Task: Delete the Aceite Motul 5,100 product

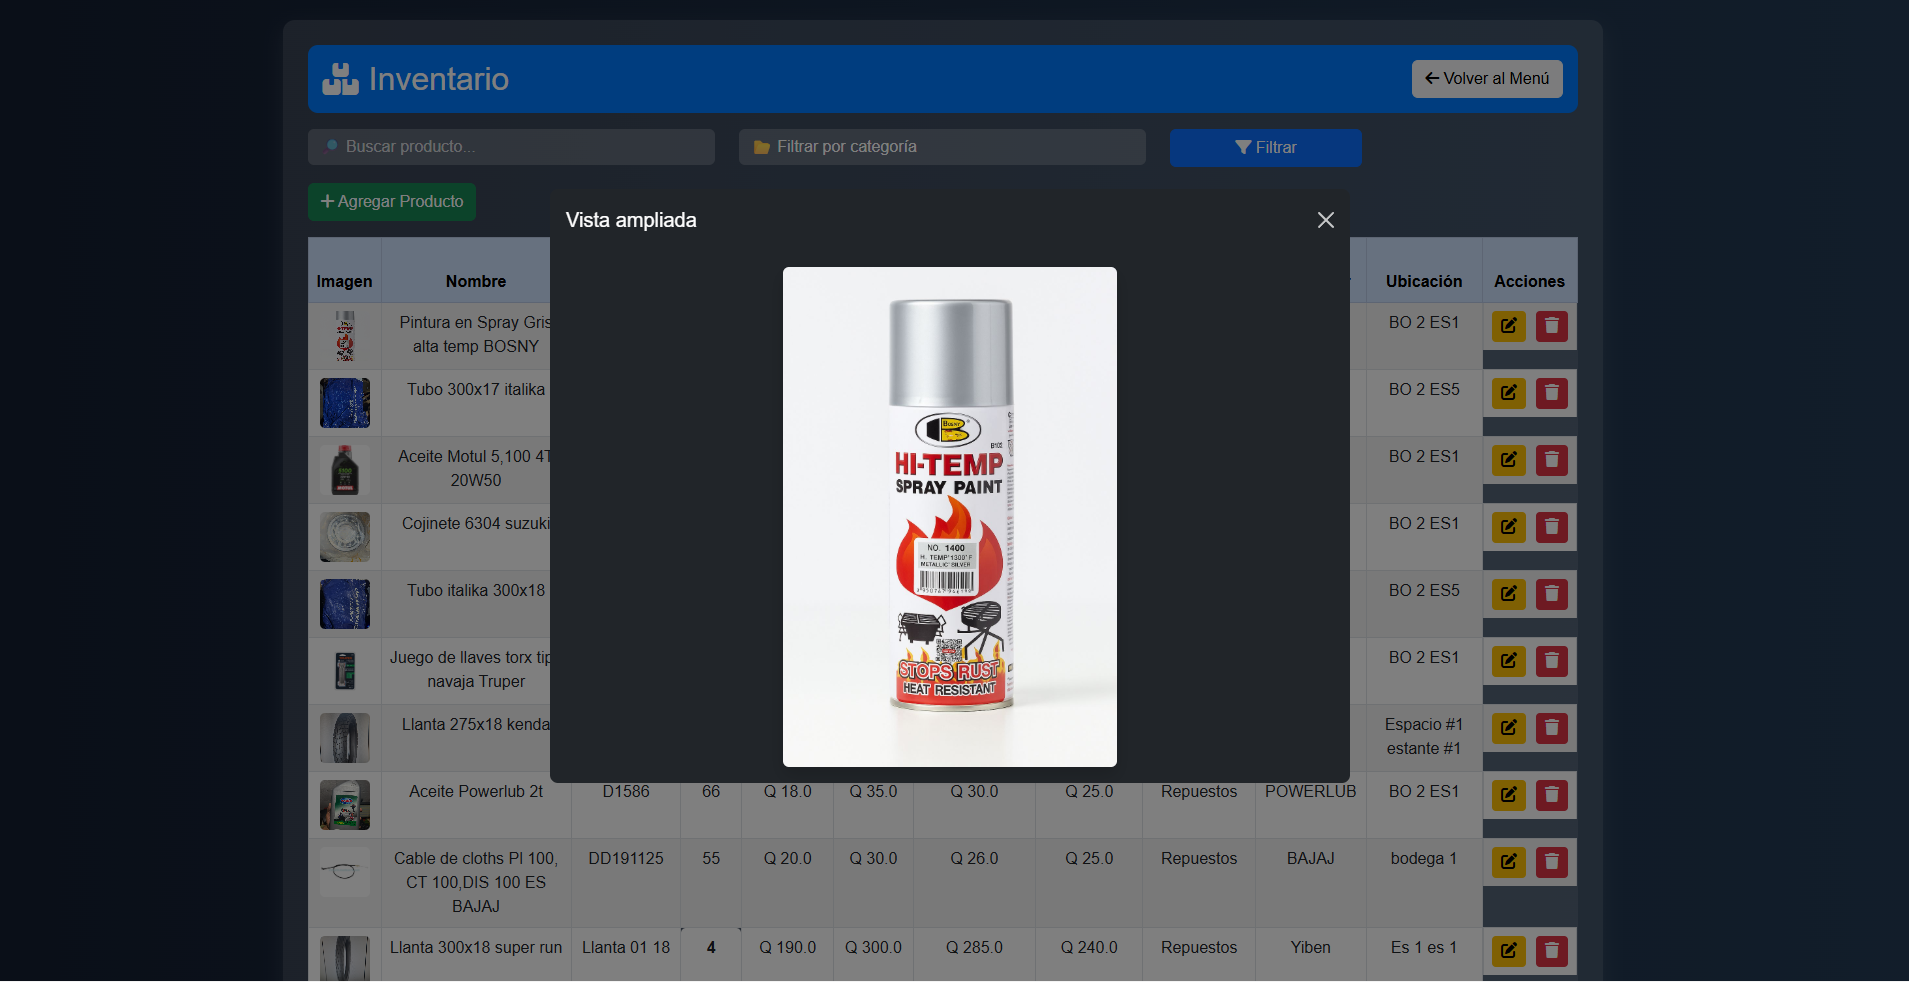Action: 1552,460
